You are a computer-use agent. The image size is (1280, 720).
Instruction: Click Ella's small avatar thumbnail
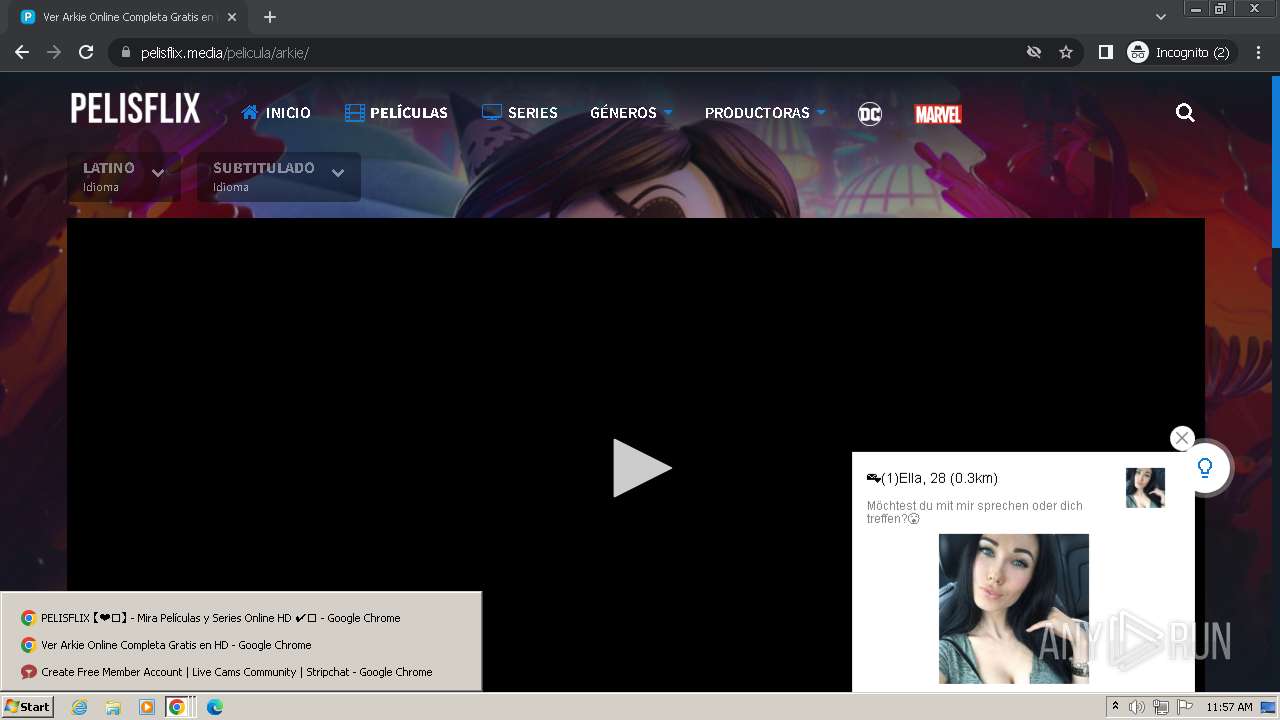1145,488
